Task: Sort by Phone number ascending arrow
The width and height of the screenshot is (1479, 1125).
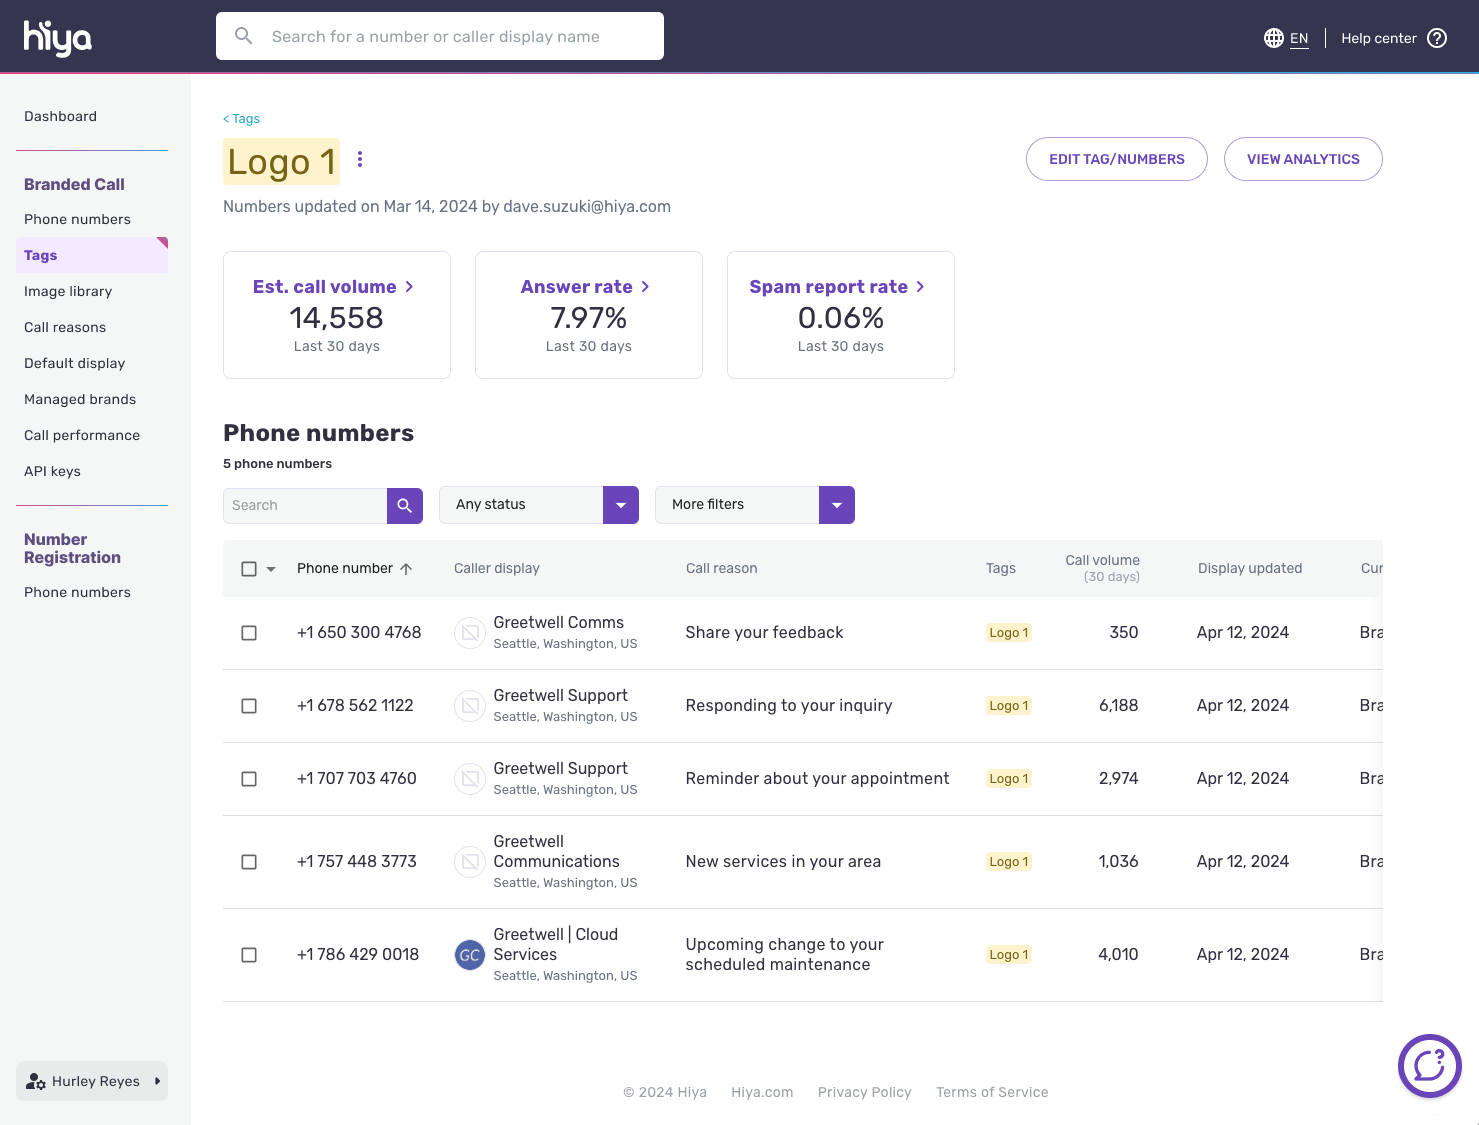Action: tap(406, 569)
